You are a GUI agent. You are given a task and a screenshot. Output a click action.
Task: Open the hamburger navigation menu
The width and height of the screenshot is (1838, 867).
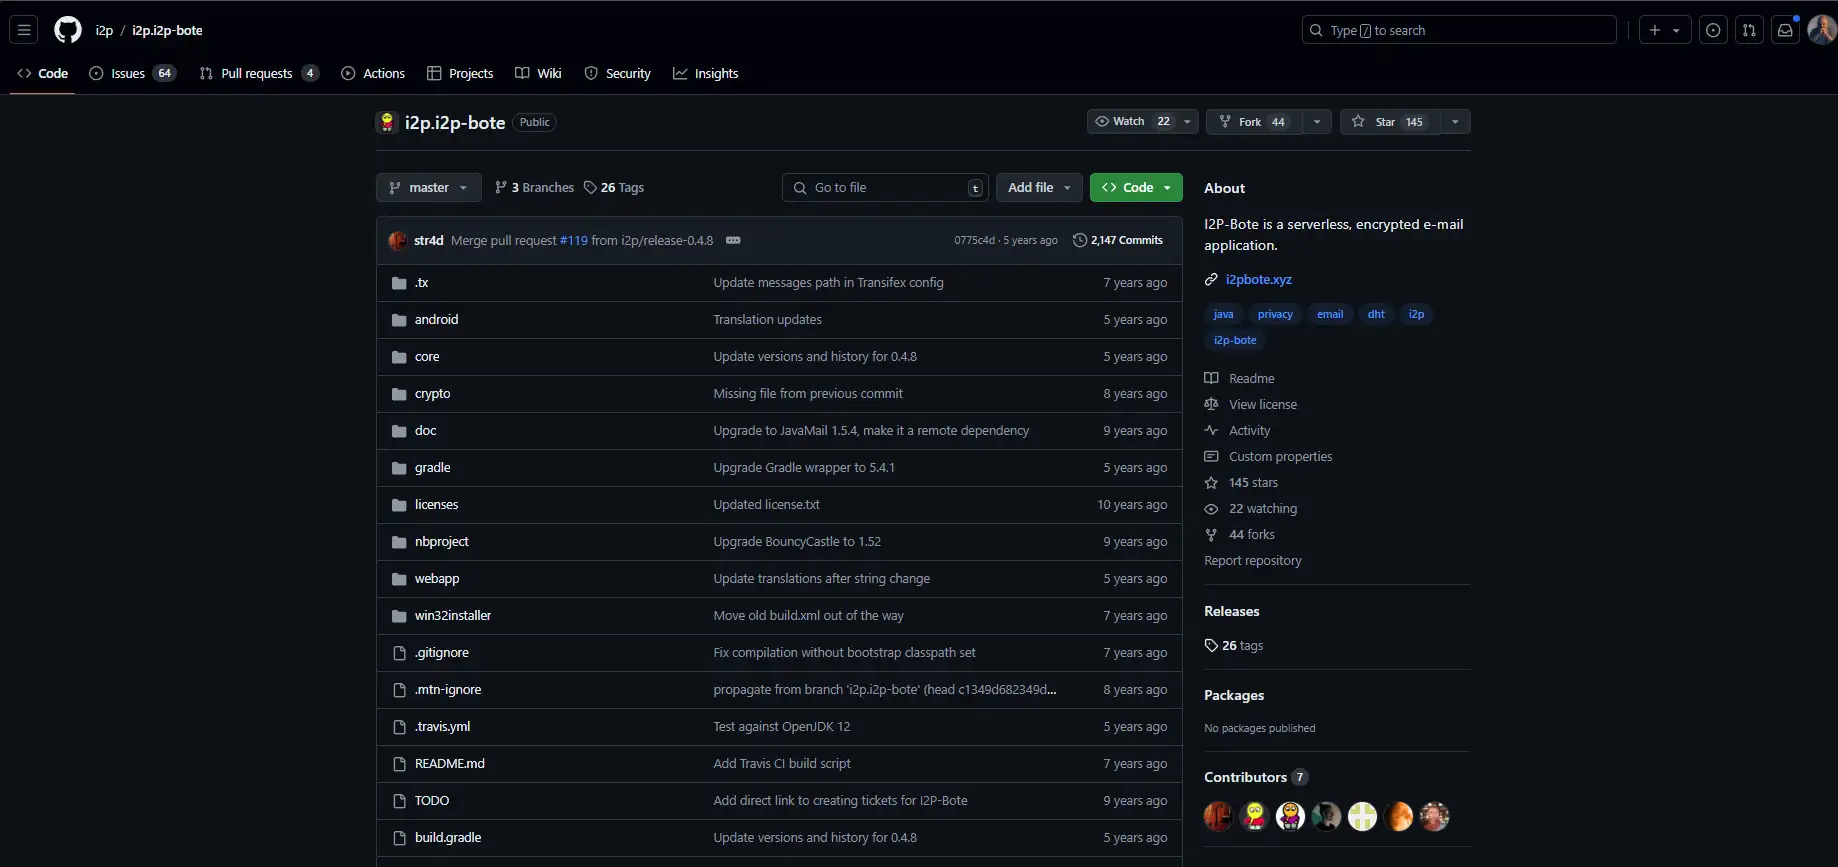tap(25, 30)
